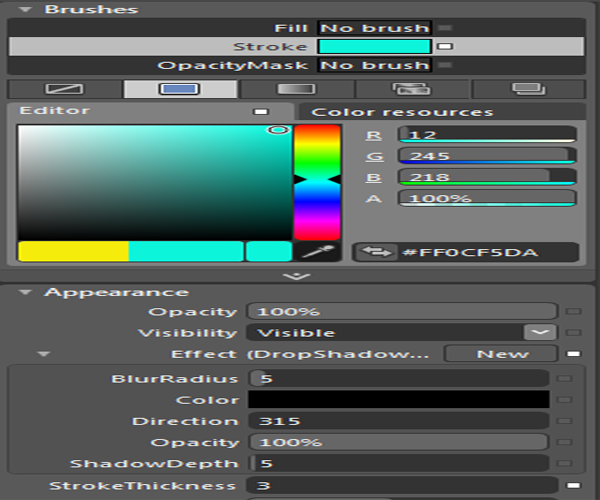Click the G channel label
This screenshot has height=500, width=600.
click(375, 156)
